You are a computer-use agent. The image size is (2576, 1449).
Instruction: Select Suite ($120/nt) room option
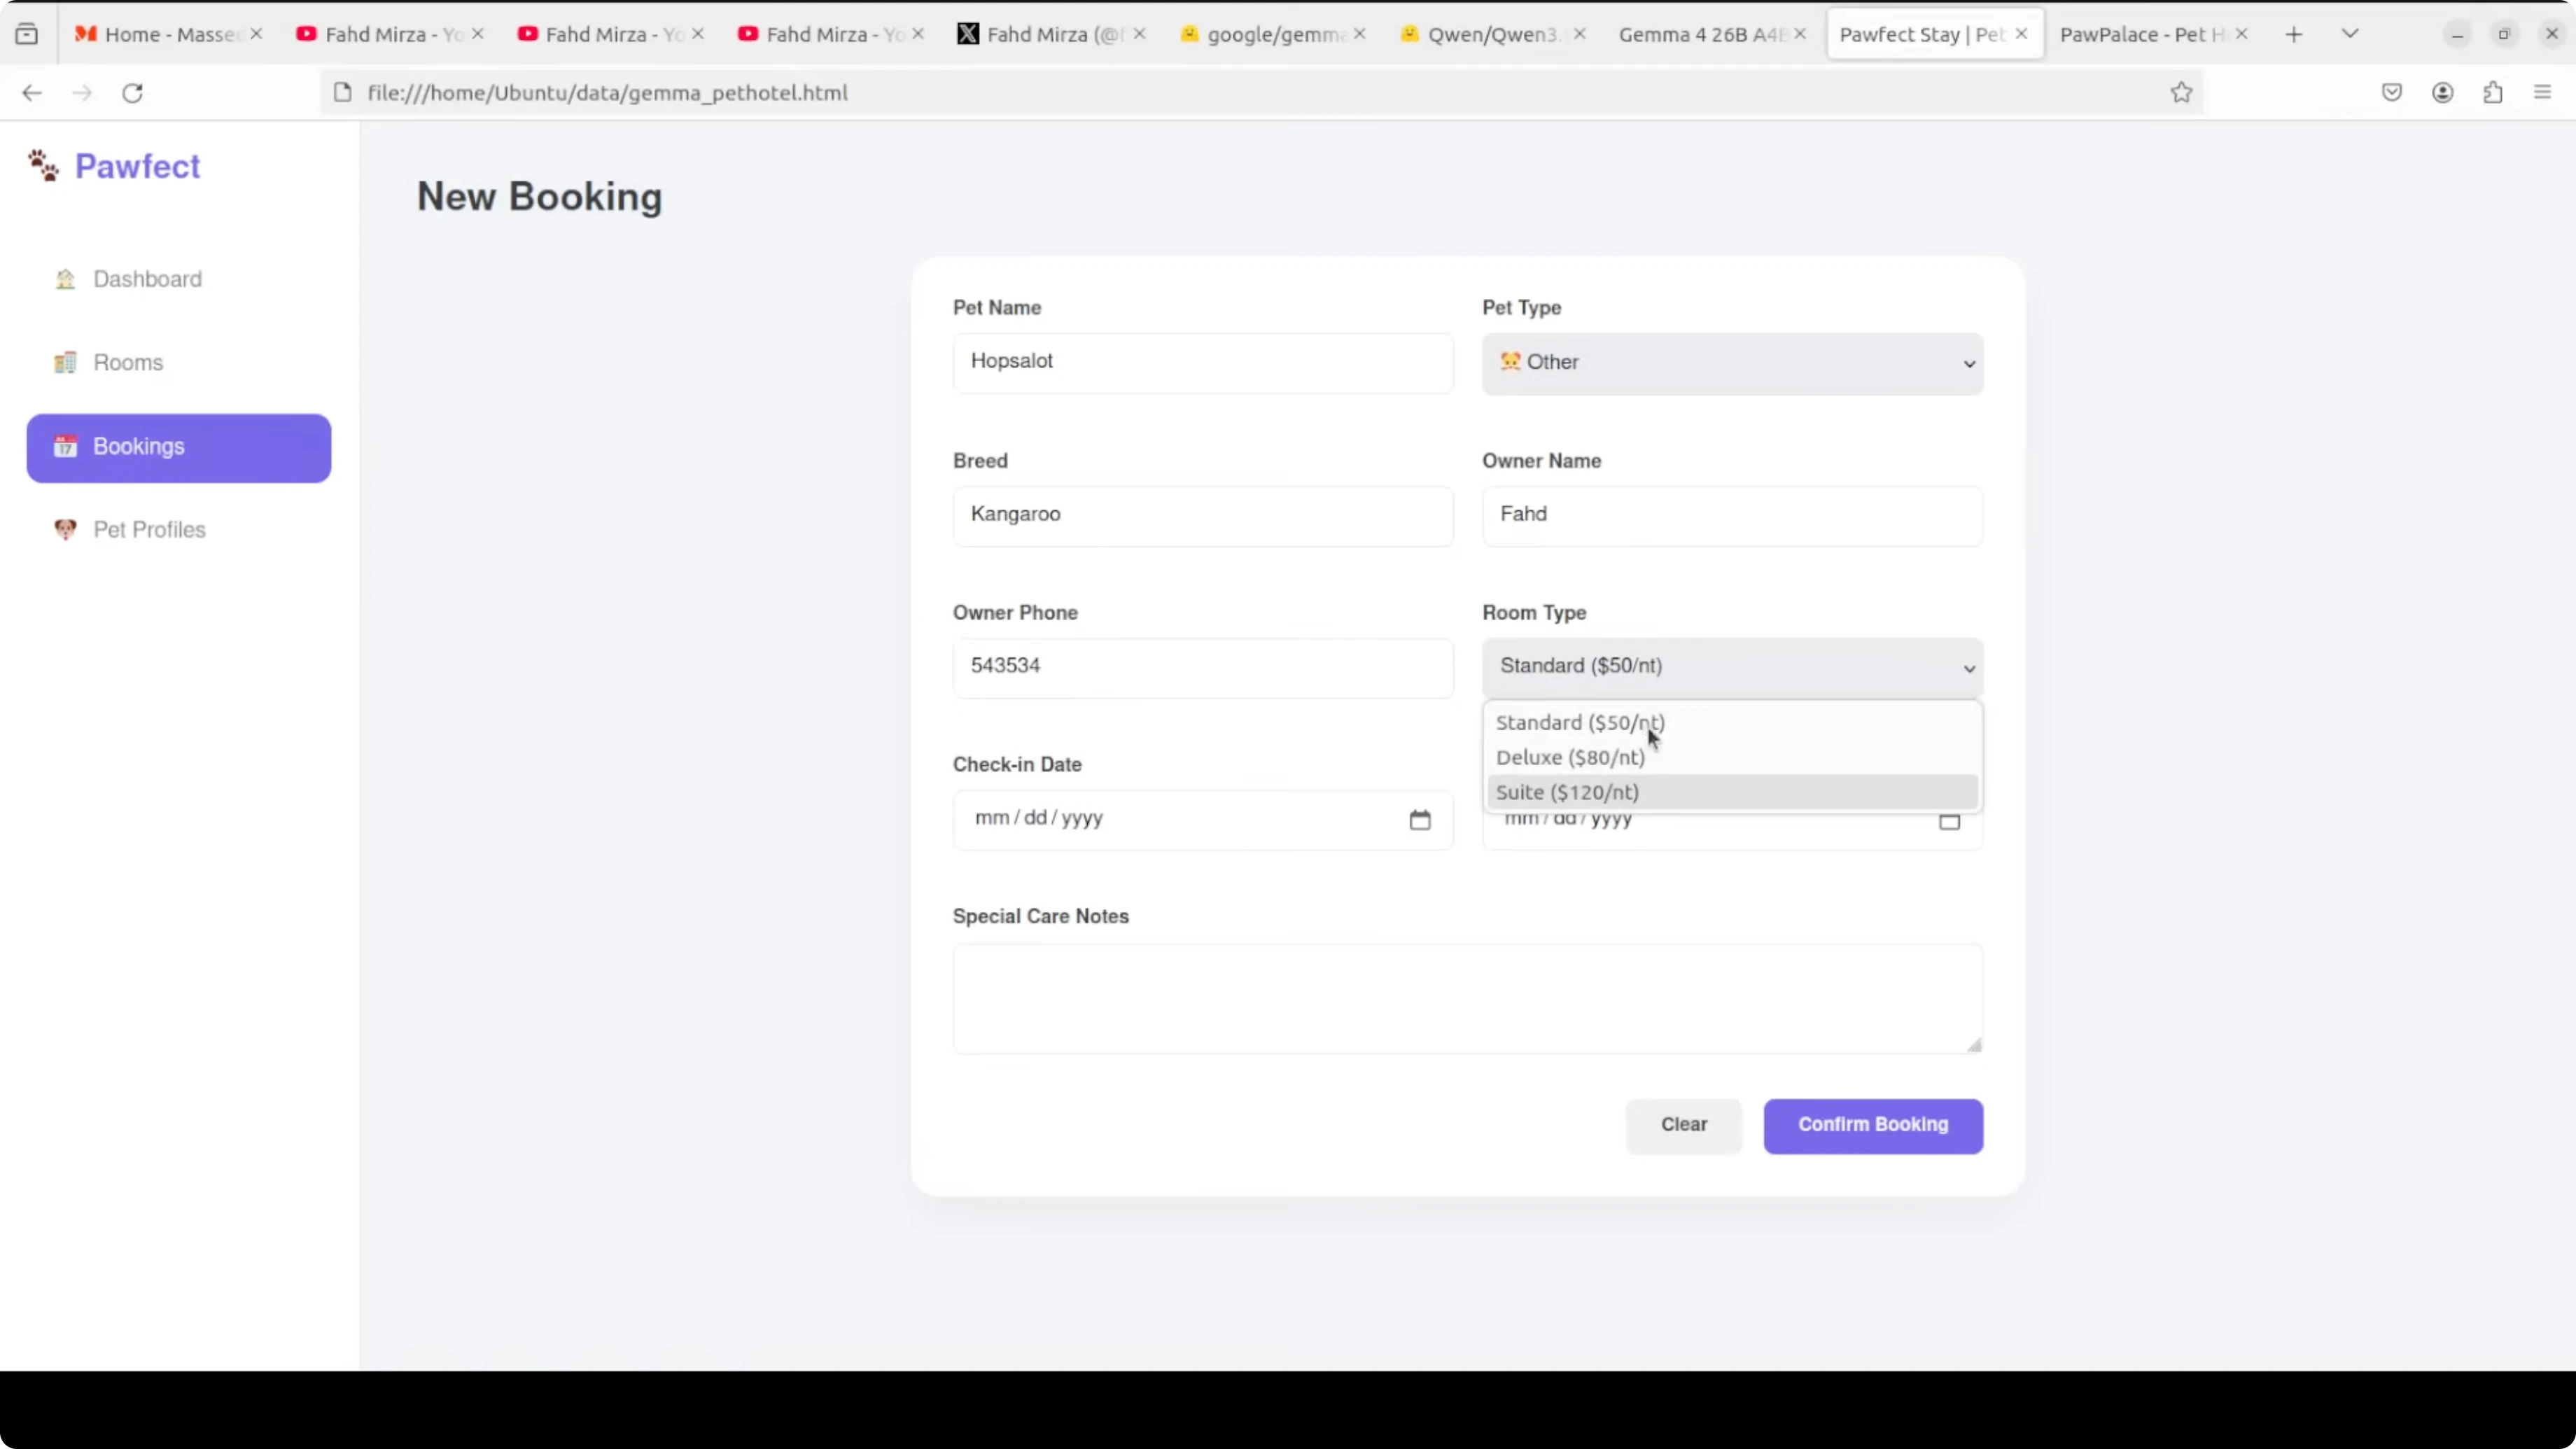click(x=1567, y=792)
